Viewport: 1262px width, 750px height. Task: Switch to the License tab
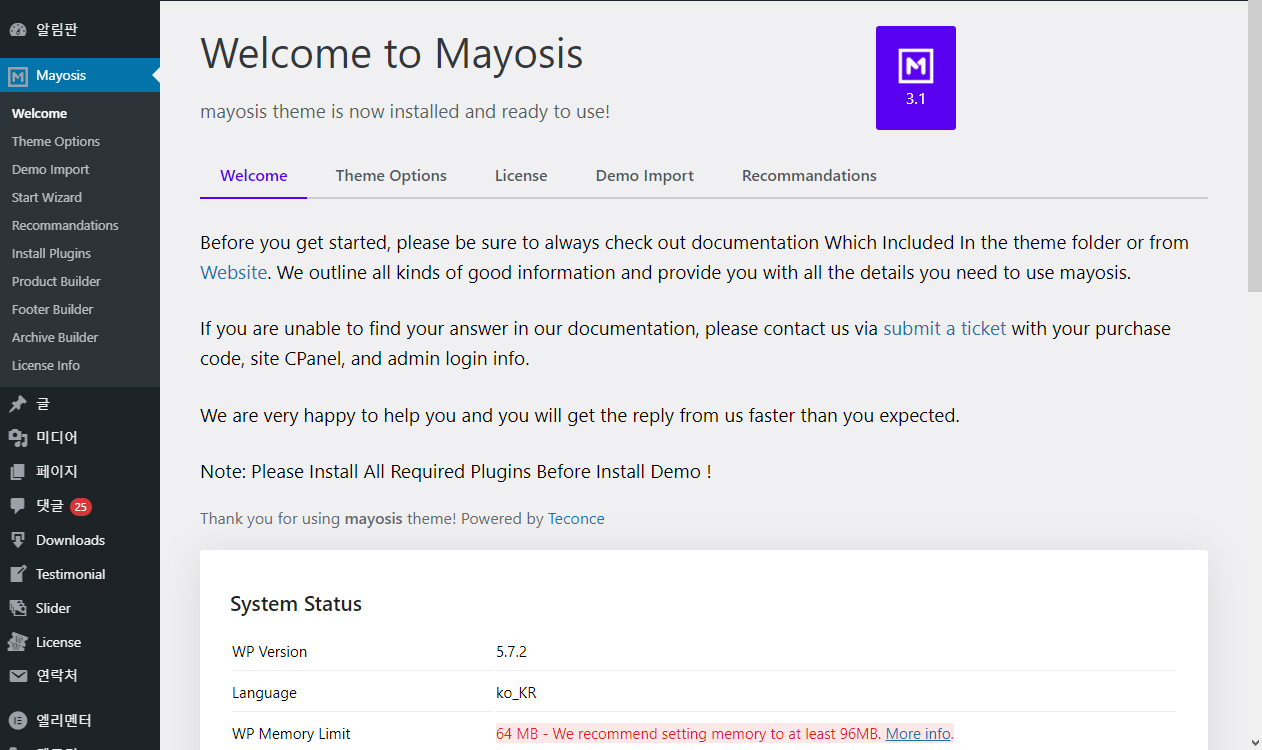(x=521, y=176)
